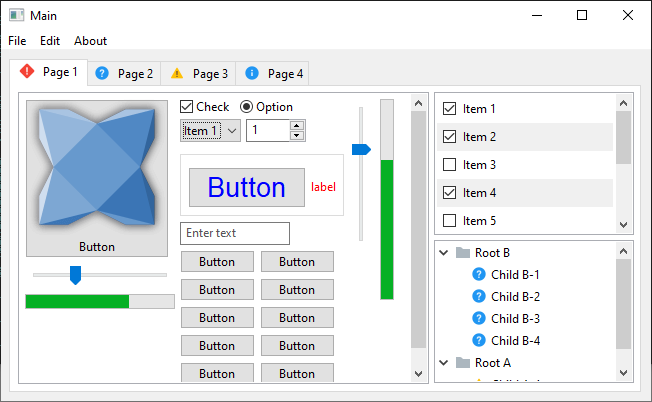Click the folder icon next to Root B
This screenshot has height=402, width=652.
pyautogui.click(x=463, y=253)
